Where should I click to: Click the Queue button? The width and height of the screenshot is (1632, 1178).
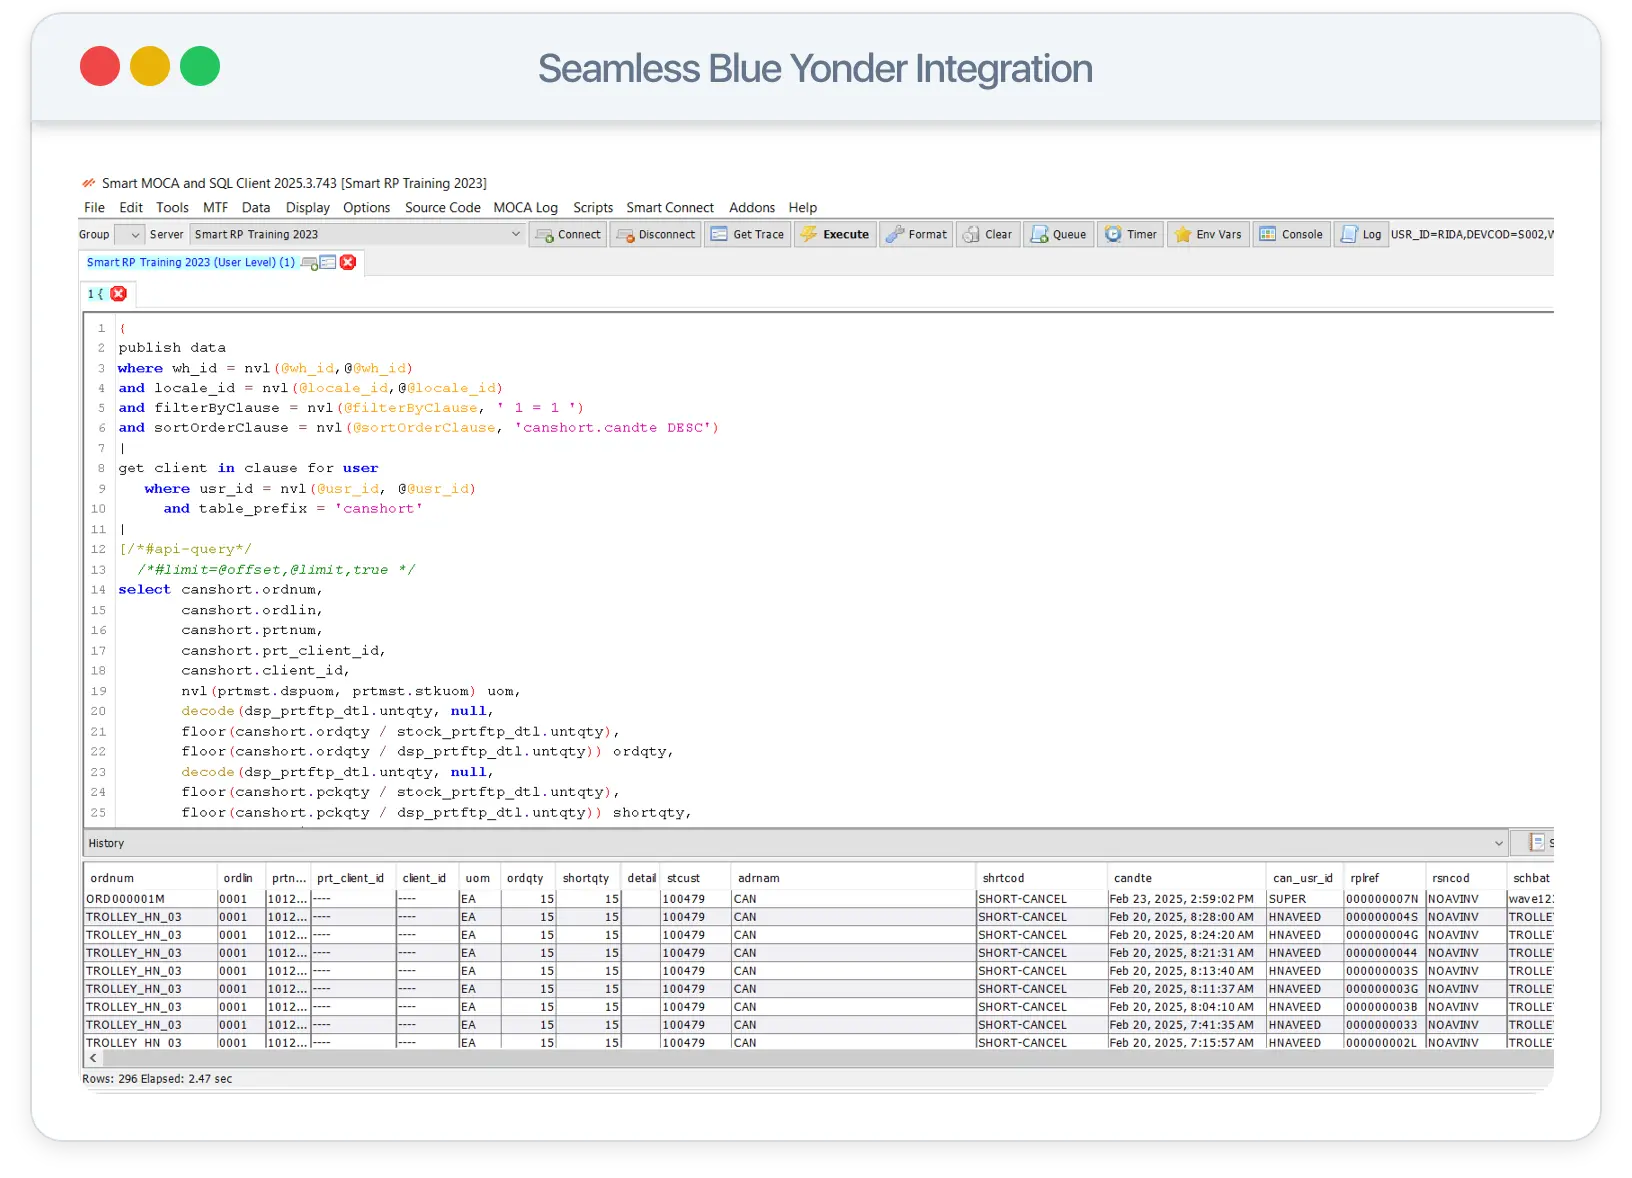[x=1058, y=234]
